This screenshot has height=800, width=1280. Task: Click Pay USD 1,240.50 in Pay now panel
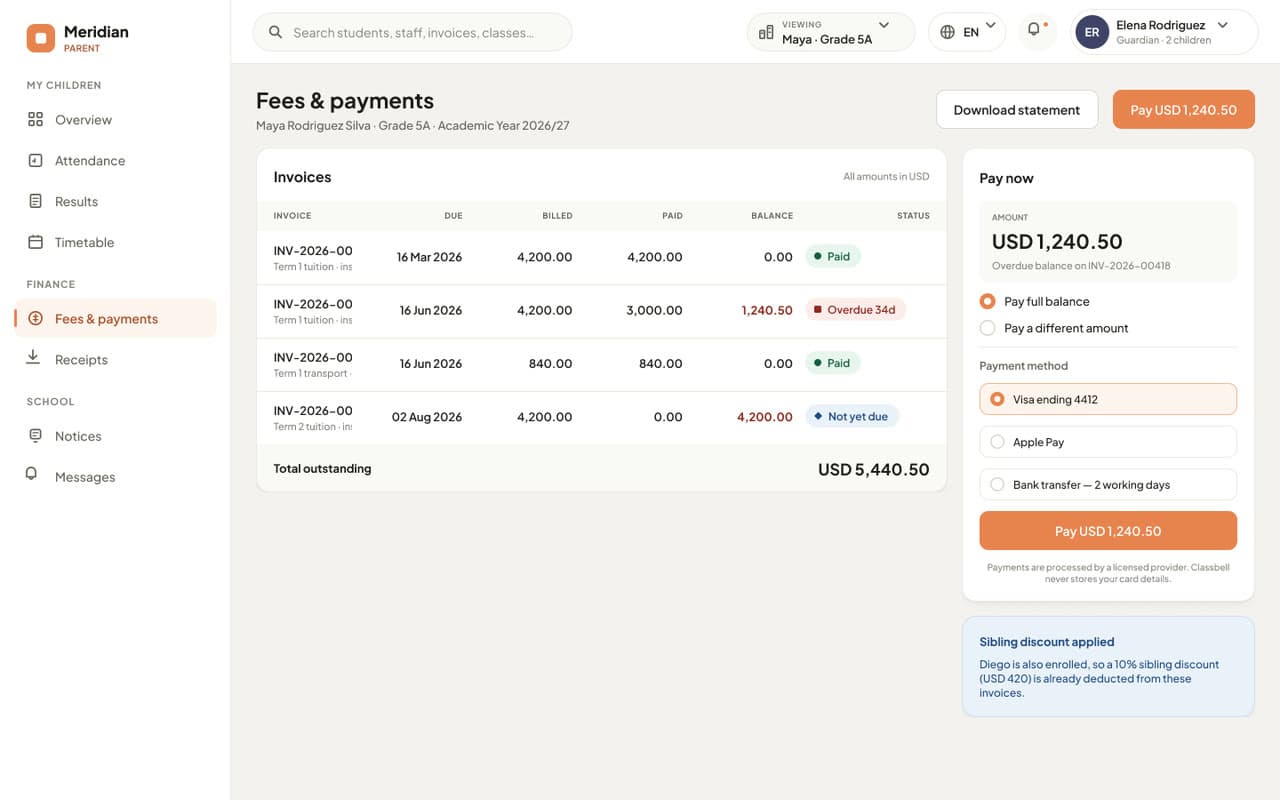point(1108,531)
